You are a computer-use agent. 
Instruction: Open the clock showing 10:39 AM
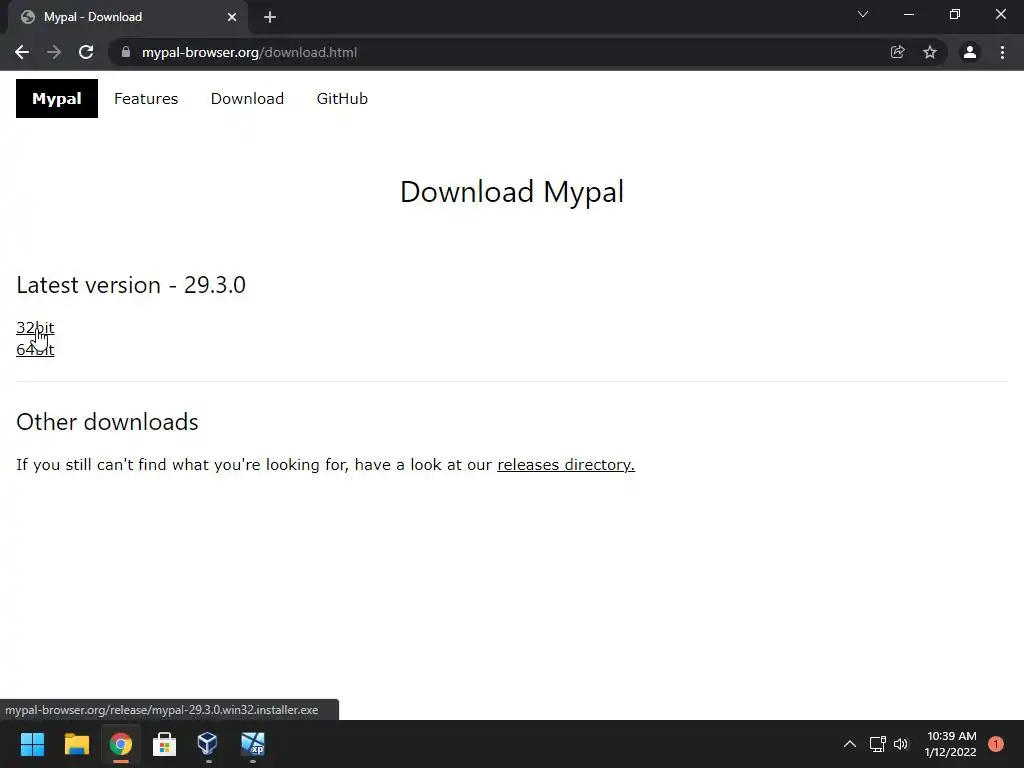[x=951, y=744]
